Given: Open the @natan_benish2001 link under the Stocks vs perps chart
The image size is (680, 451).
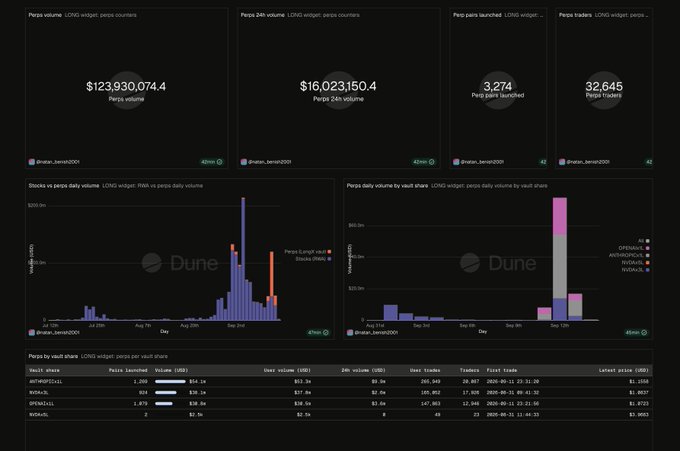Looking at the screenshot, I should click(58, 333).
